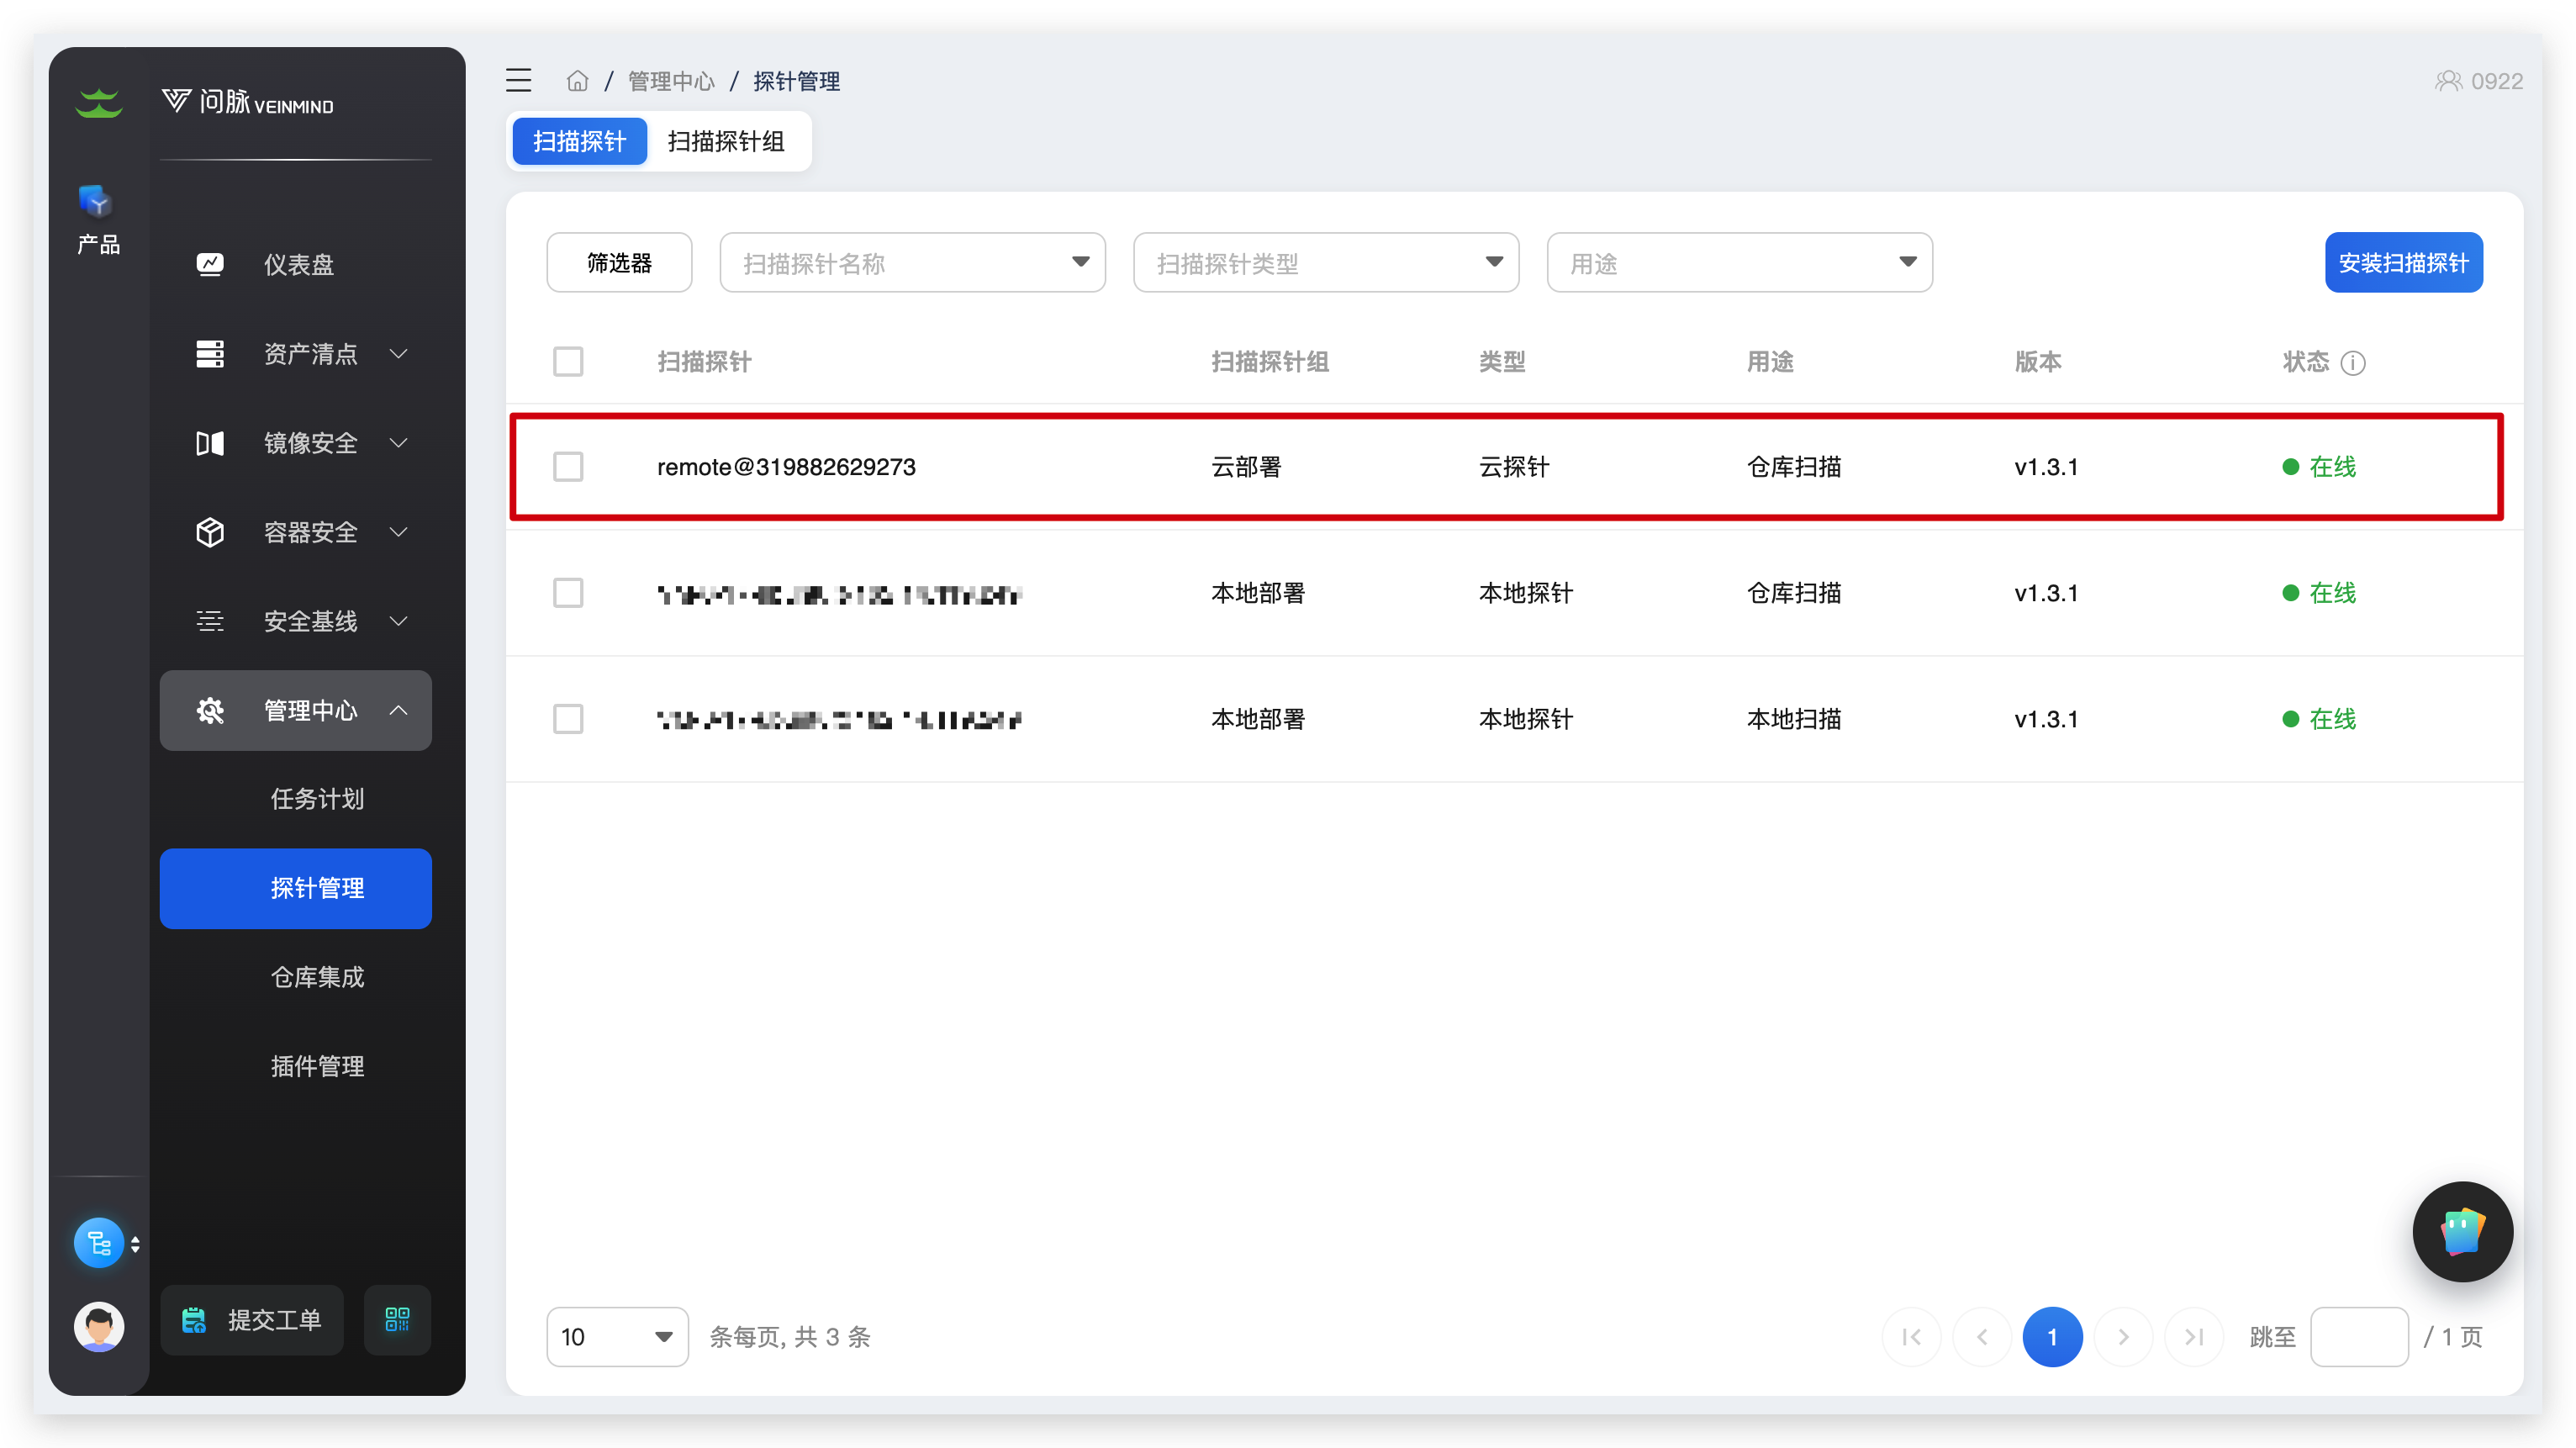Image resolution: width=2576 pixels, height=1448 pixels.
Task: Switch to the 扫描探针组 tab
Action: 726,141
